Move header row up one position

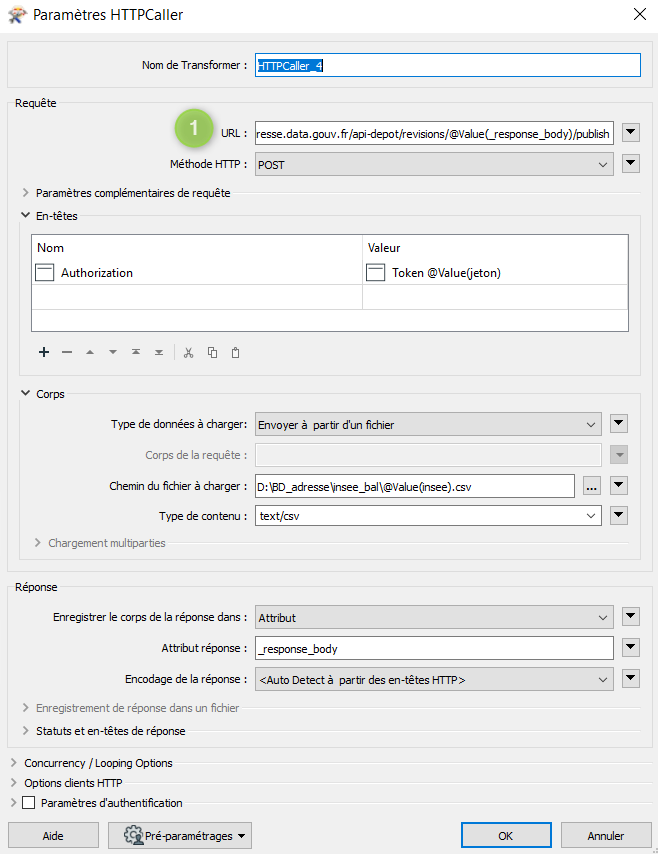[90, 352]
